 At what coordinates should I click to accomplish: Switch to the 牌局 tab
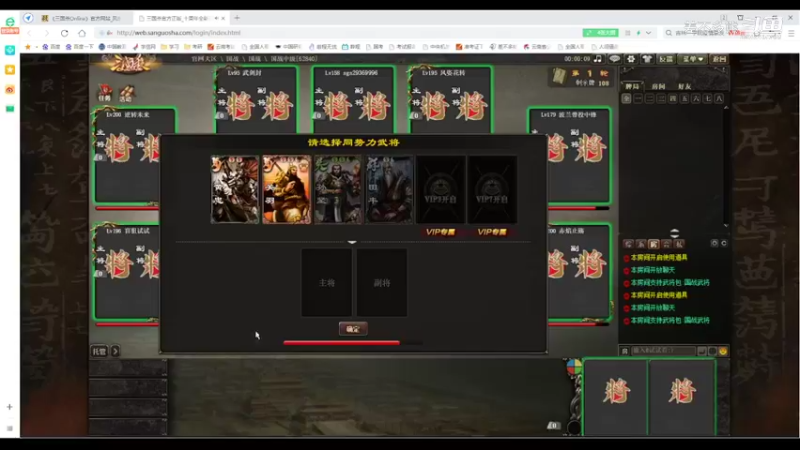coord(632,86)
